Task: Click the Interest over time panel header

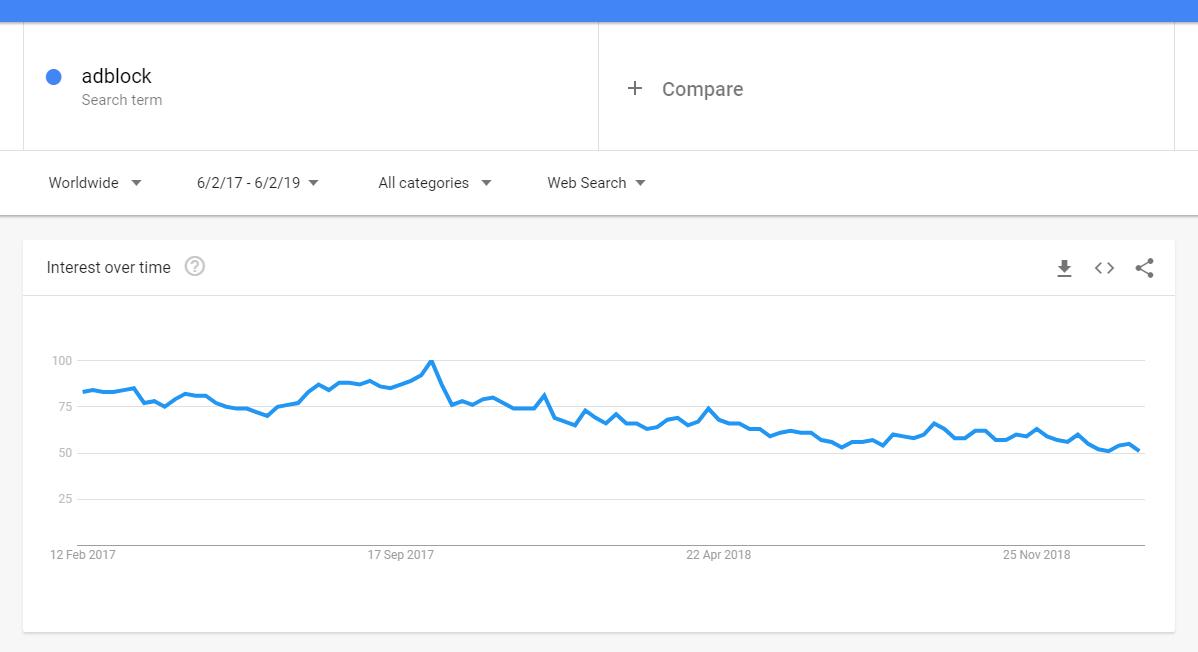Action: (110, 267)
